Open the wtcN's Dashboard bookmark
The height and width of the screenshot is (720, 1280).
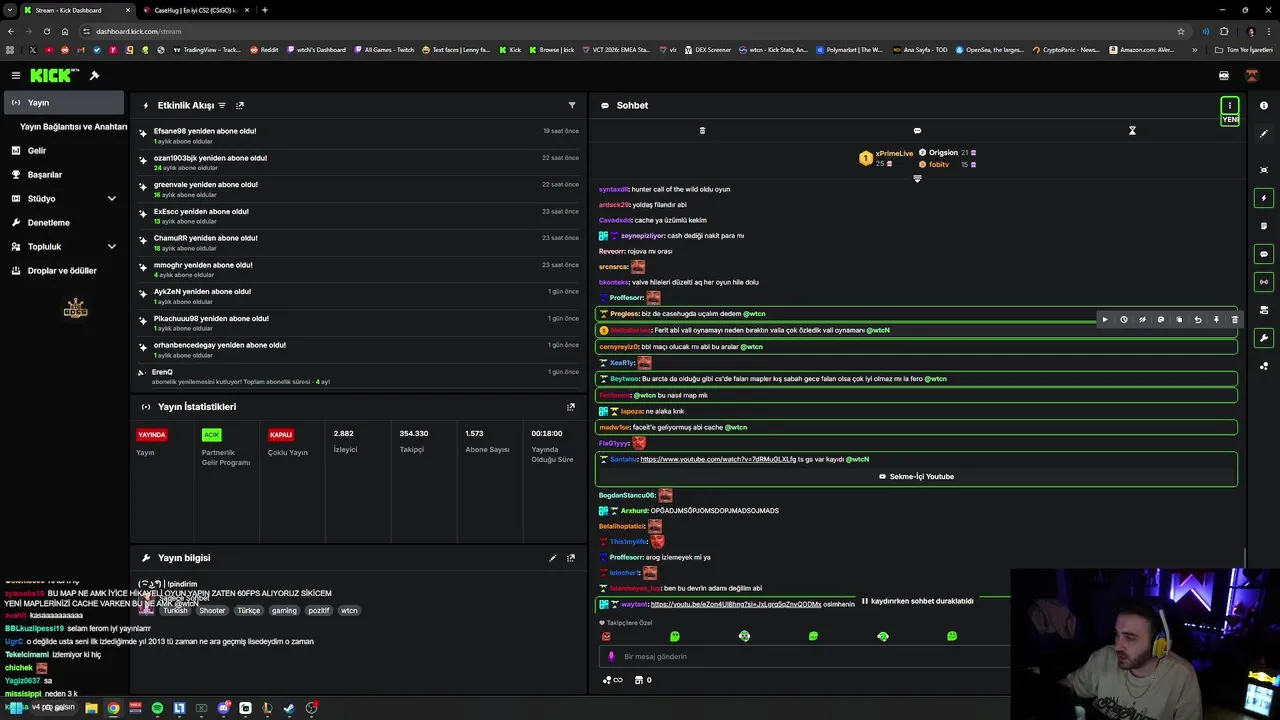[x=316, y=49]
